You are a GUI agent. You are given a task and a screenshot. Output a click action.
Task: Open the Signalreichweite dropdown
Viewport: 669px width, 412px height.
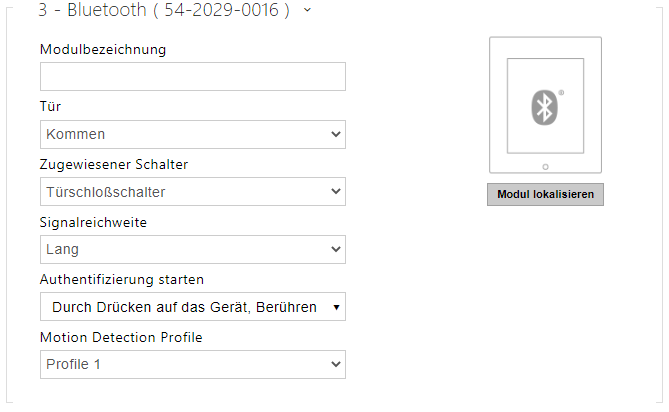[x=193, y=249]
